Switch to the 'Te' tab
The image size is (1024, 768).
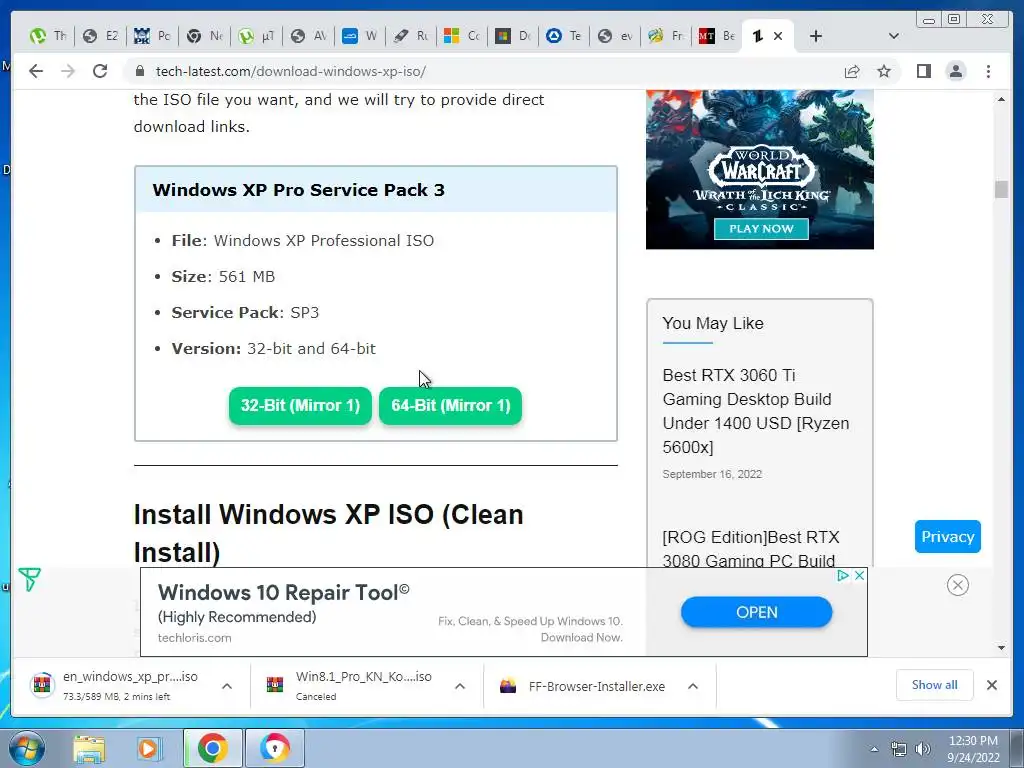(x=564, y=36)
